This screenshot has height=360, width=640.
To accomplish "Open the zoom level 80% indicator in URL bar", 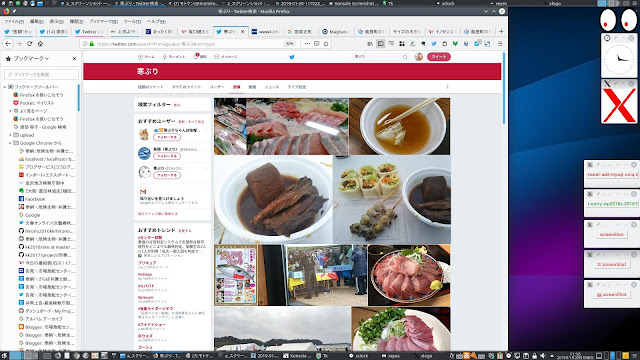I will (x=289, y=44).
